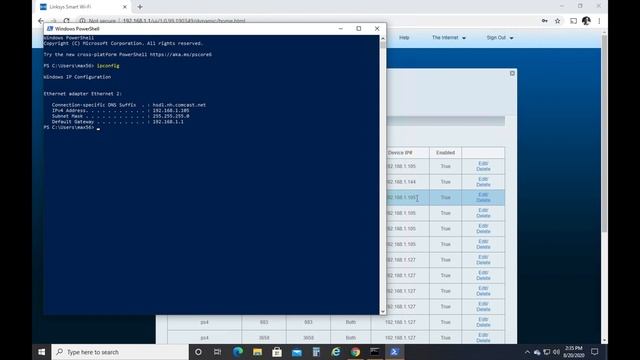
Task: Minimize the Windows PowerShell window
Action: [x=341, y=29]
